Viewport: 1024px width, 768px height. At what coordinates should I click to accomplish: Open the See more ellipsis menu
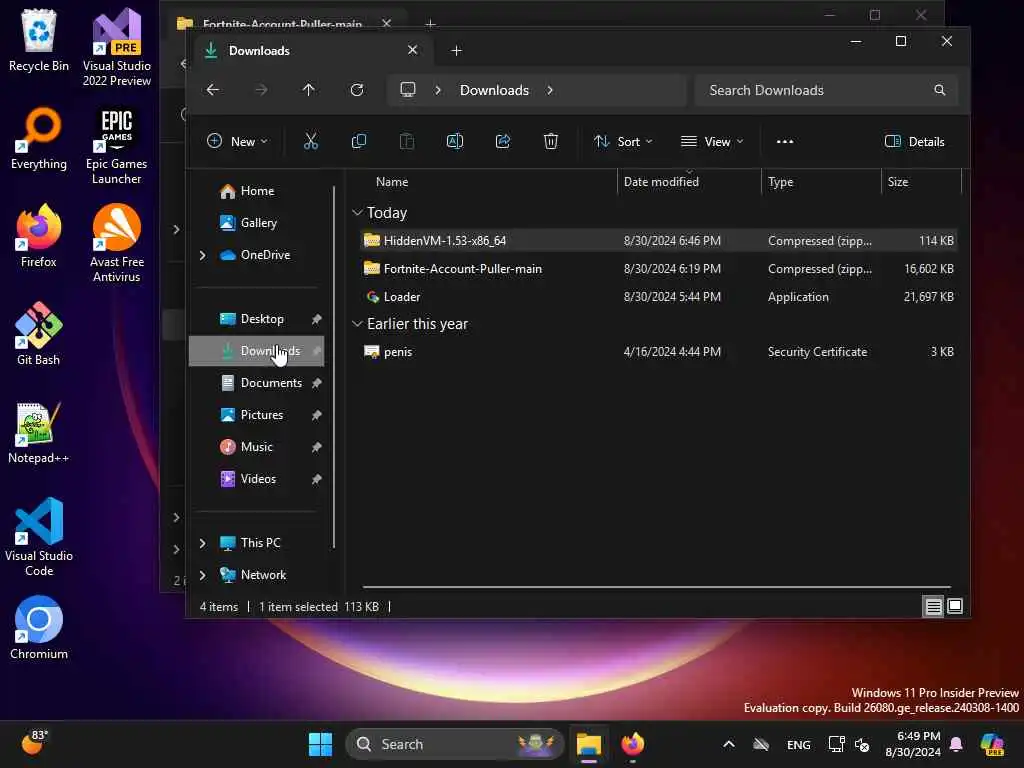pos(785,141)
